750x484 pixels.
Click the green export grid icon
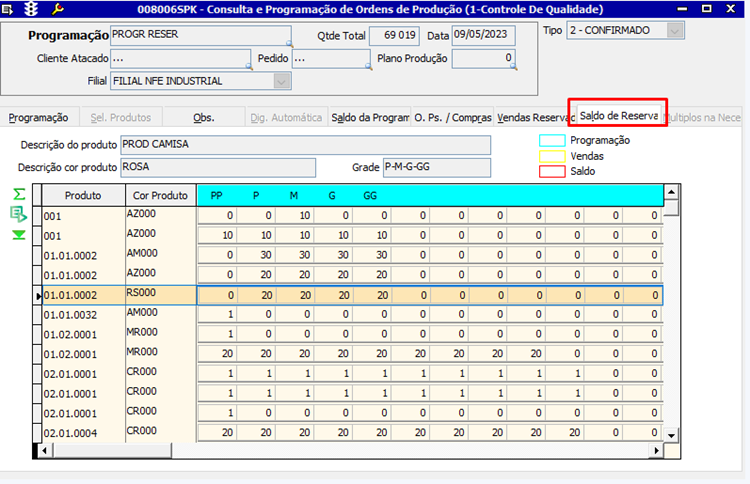[18, 214]
